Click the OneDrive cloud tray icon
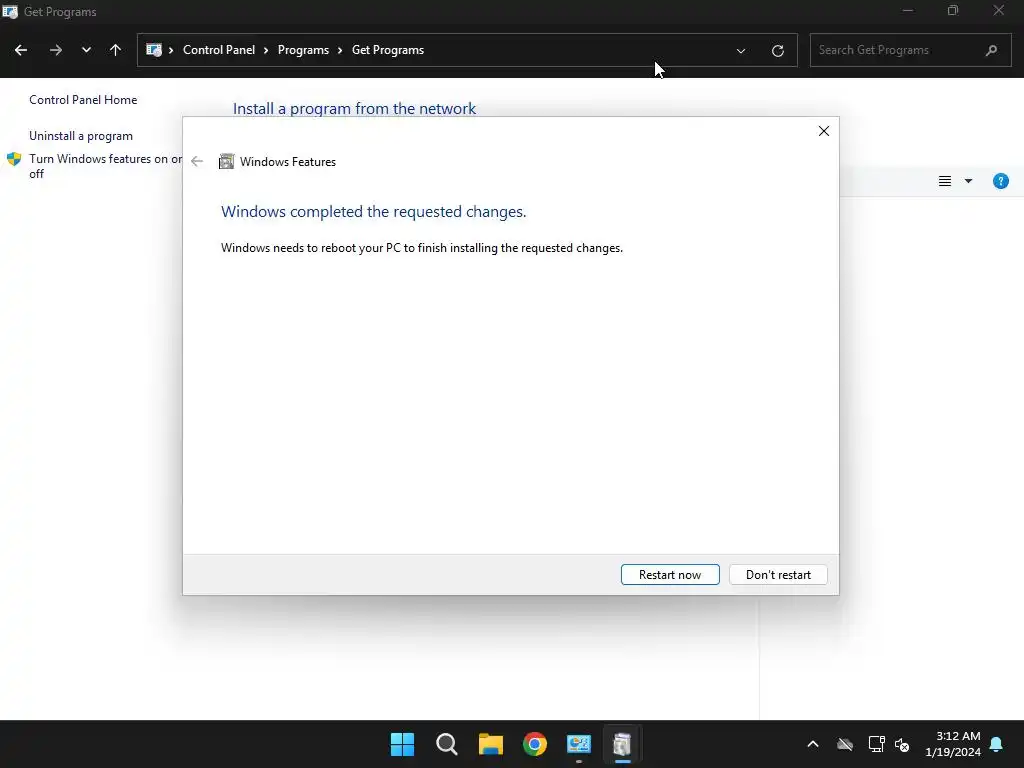 845,744
